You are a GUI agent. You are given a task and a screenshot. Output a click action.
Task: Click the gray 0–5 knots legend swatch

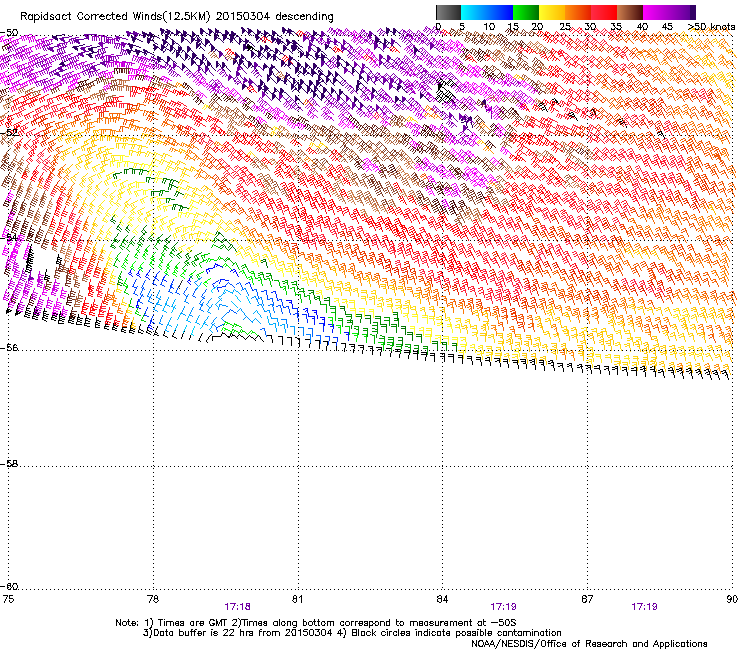(448, 12)
